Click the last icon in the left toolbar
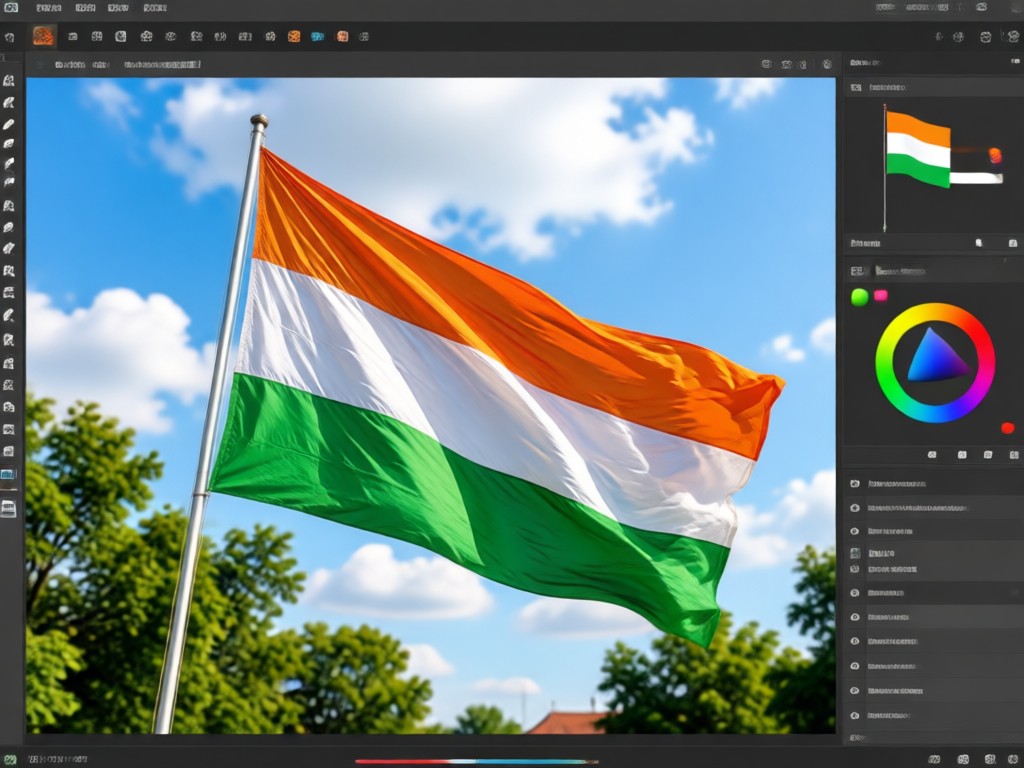1024x768 pixels. tap(8, 509)
